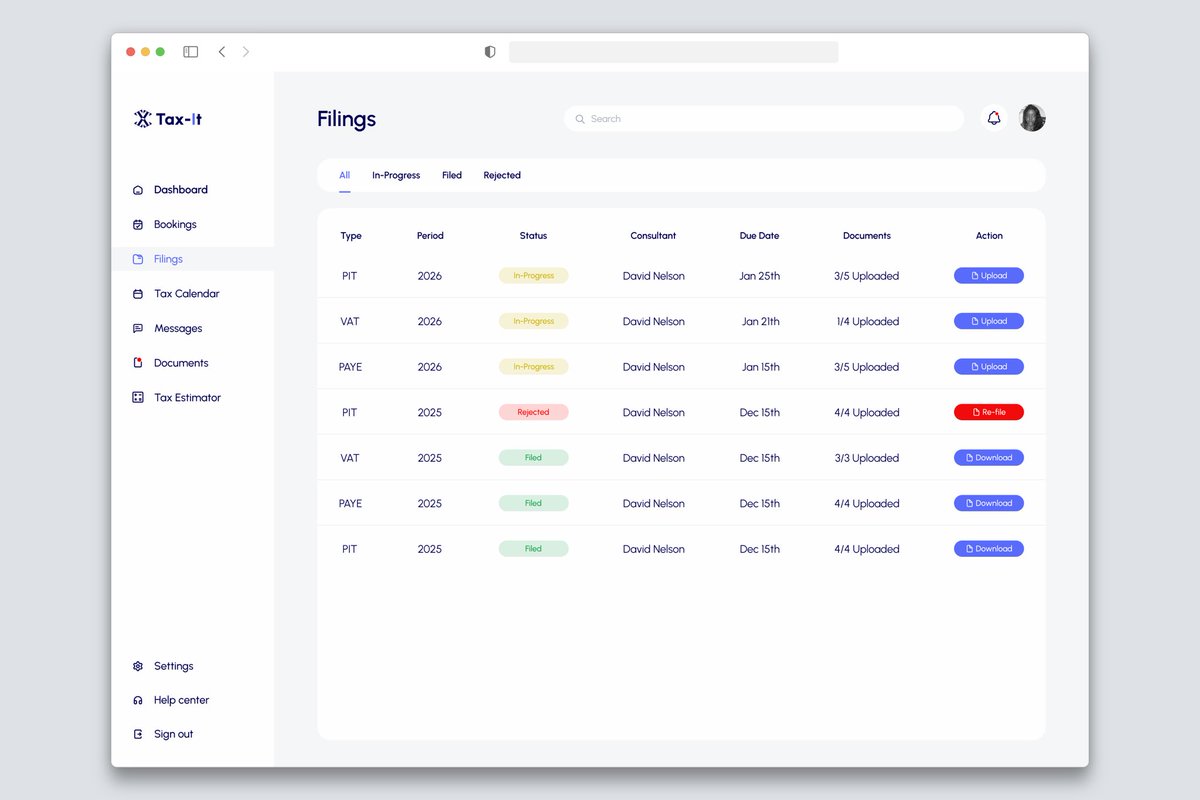This screenshot has height=800, width=1200.
Task: Open Tax Estimator tool
Action: [x=187, y=398]
